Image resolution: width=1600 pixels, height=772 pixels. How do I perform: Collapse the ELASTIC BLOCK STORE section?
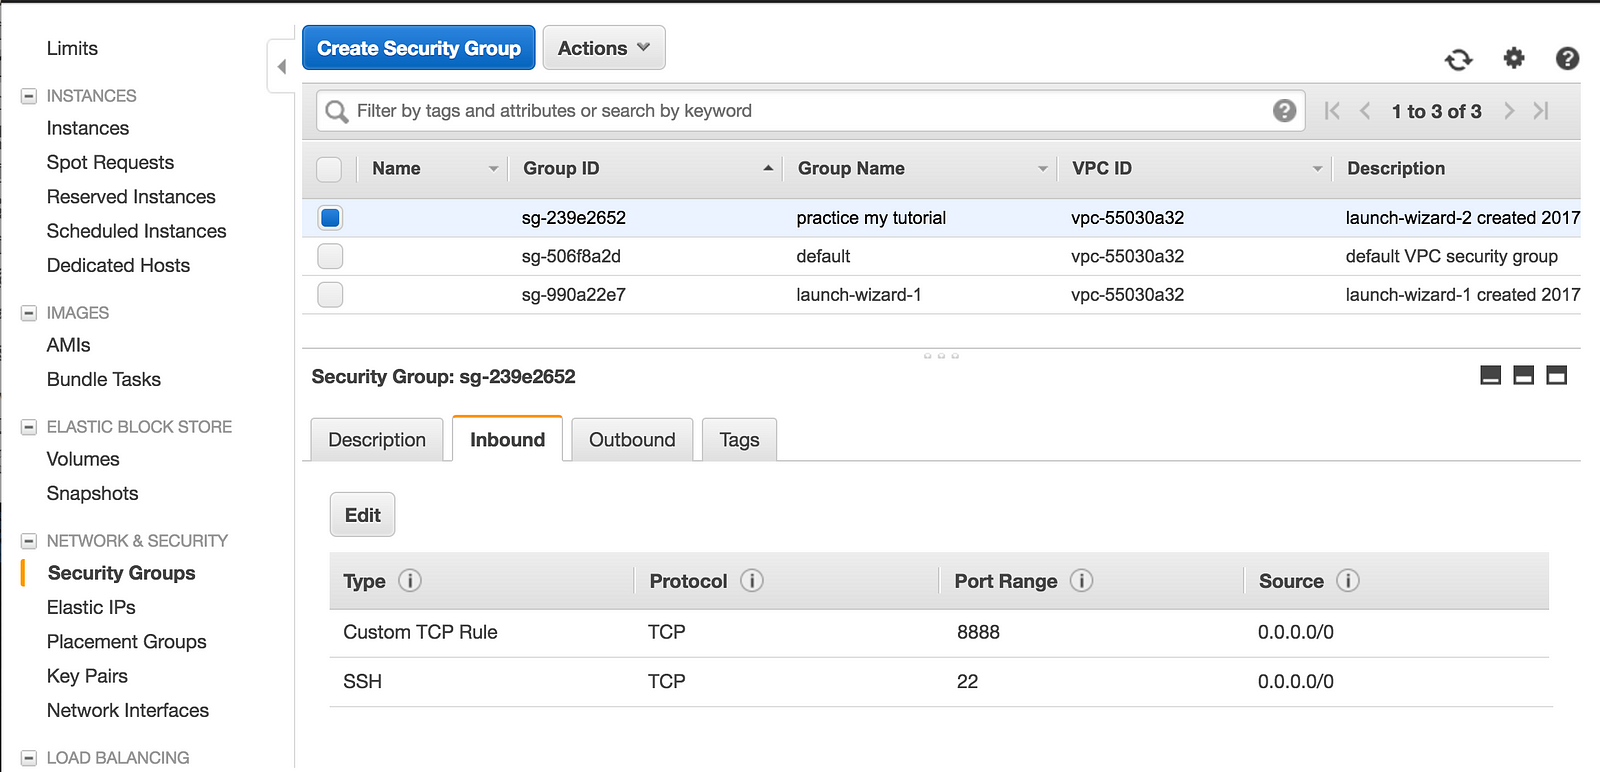coord(29,427)
